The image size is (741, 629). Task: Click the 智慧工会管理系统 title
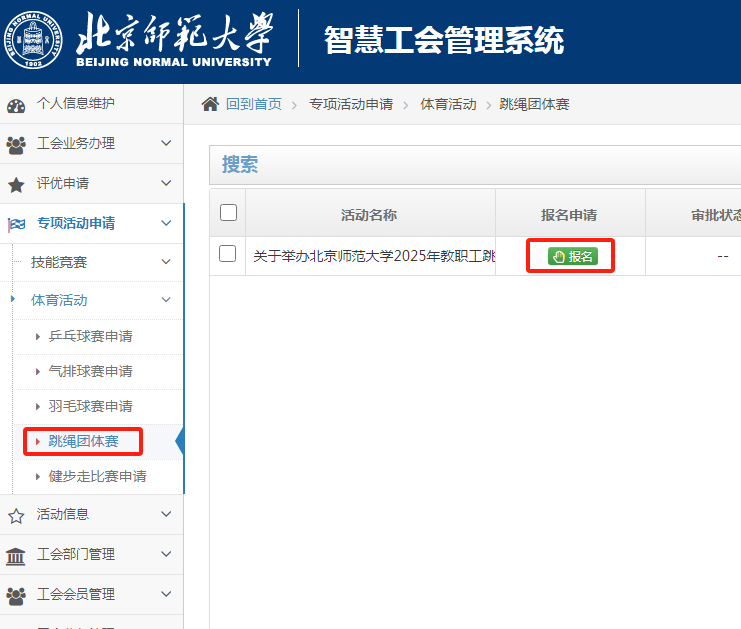[444, 40]
